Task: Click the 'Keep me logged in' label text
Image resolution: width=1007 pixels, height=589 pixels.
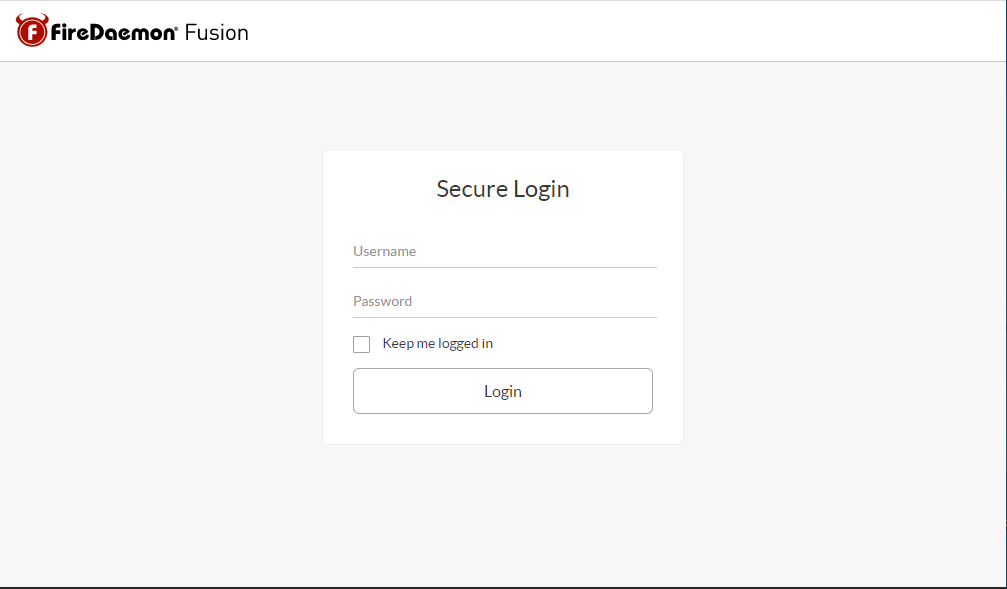Action: pyautogui.click(x=437, y=343)
